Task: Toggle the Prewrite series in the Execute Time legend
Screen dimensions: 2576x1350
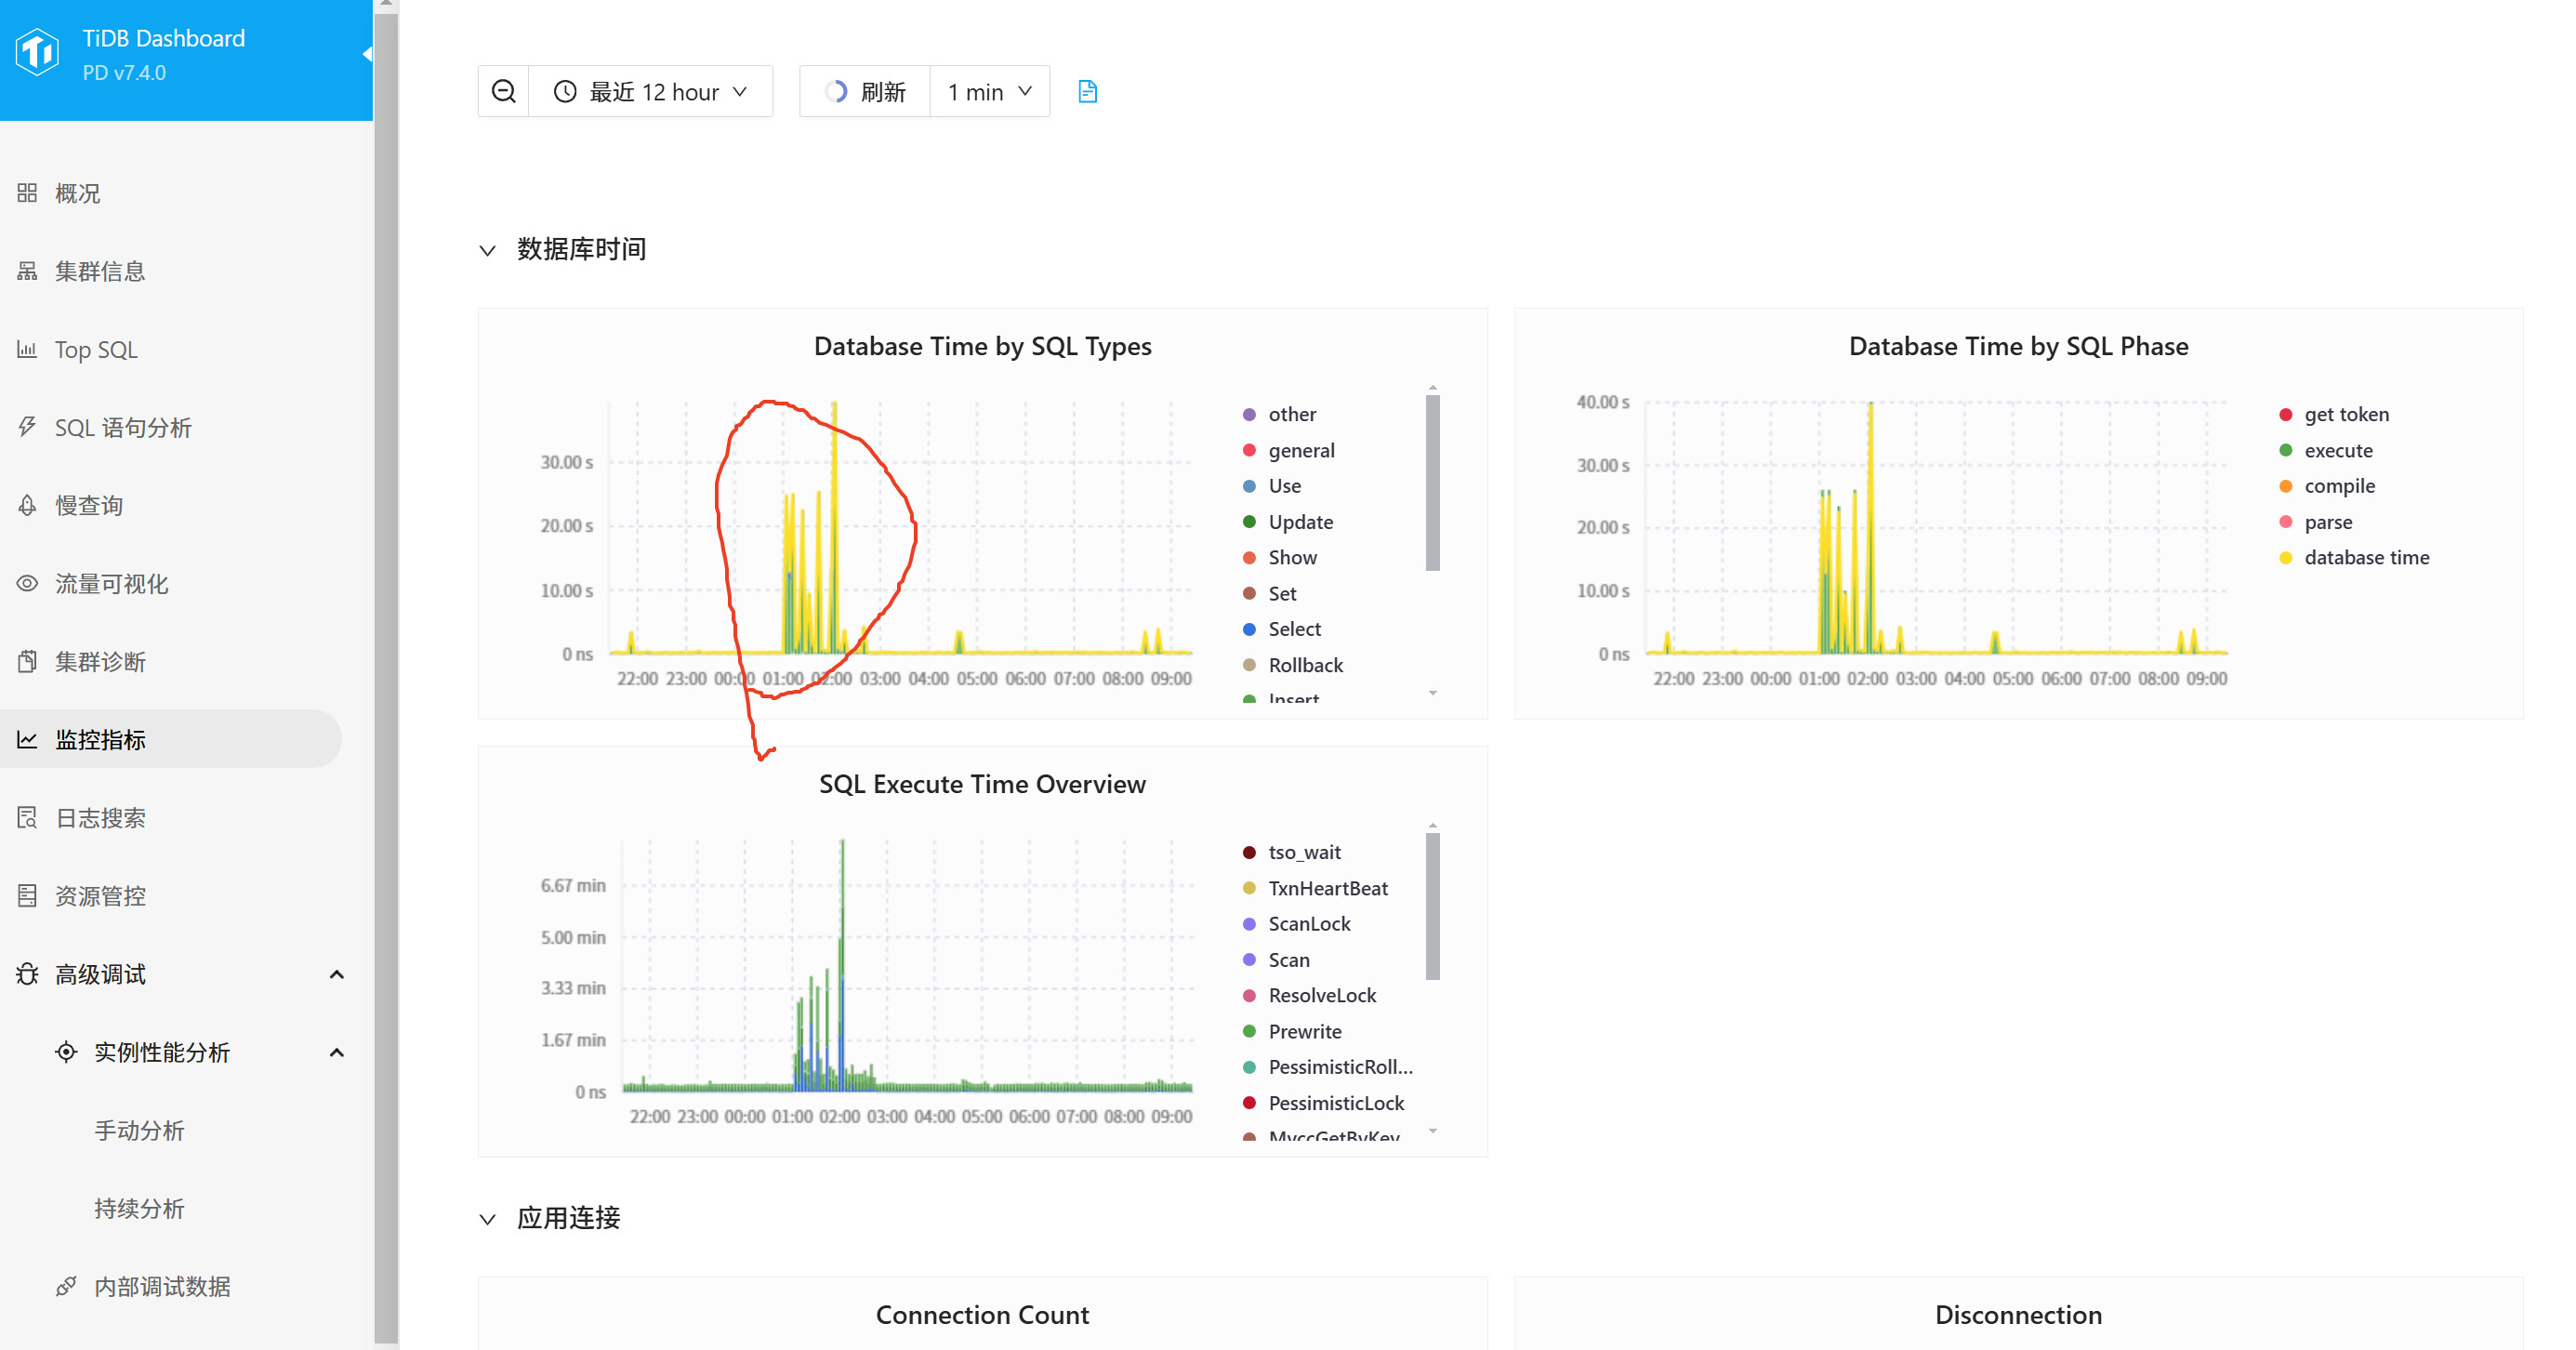Action: (1304, 1031)
